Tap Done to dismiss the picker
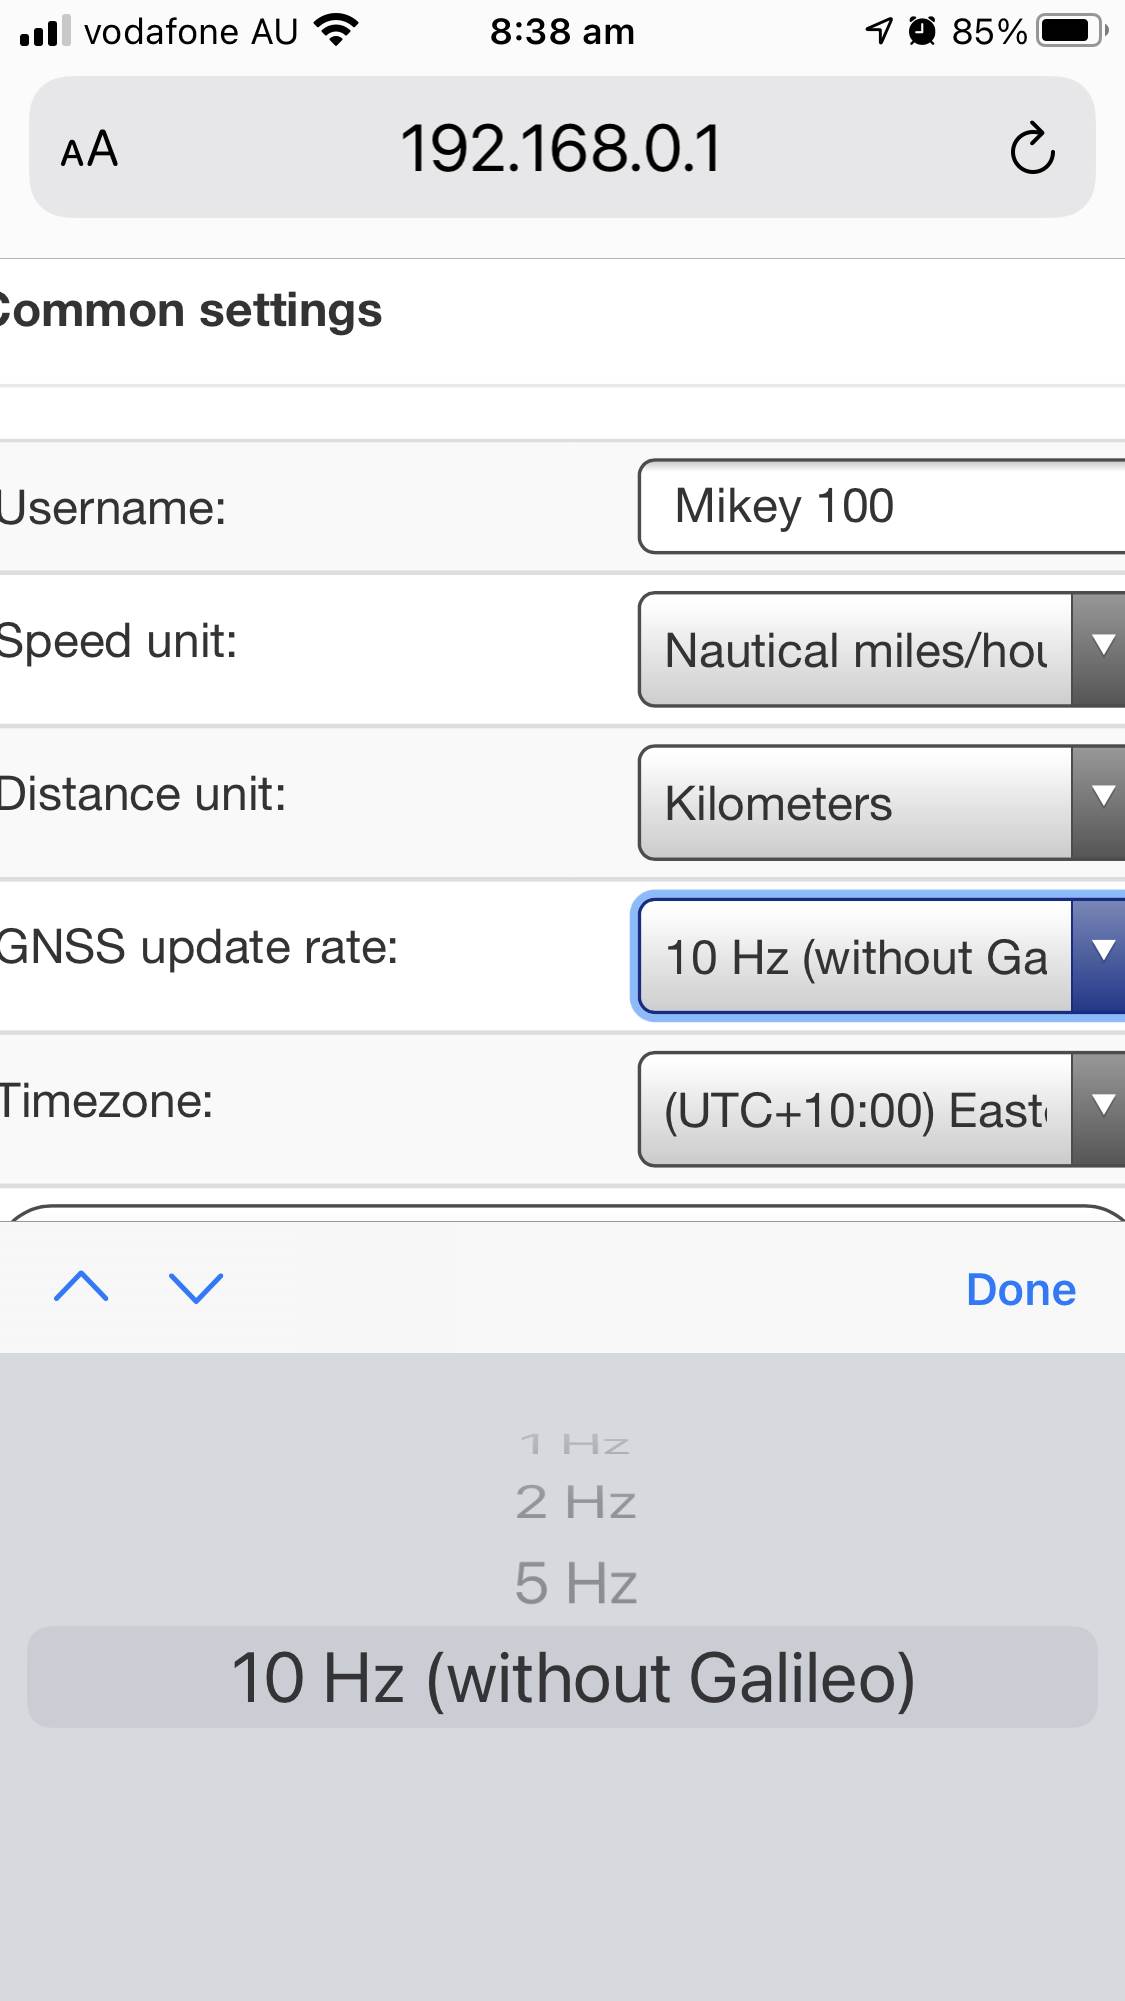Image resolution: width=1125 pixels, height=2001 pixels. click(1020, 1290)
